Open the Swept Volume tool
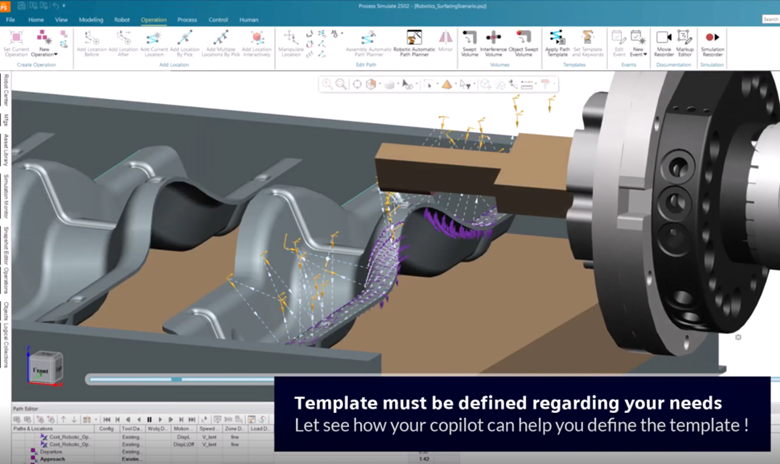This screenshot has width=780, height=464. coord(470,42)
